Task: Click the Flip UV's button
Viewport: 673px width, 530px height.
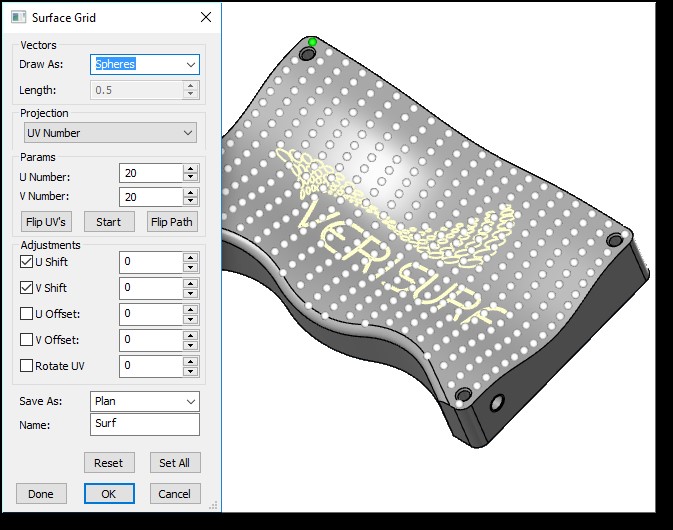Action: pyautogui.click(x=46, y=222)
